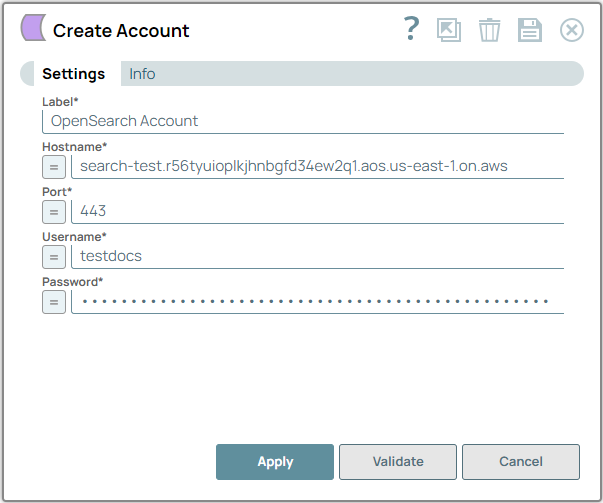This screenshot has width=603, height=503.
Task: Toggle expression mode for Hostname field
Action: pos(54,167)
